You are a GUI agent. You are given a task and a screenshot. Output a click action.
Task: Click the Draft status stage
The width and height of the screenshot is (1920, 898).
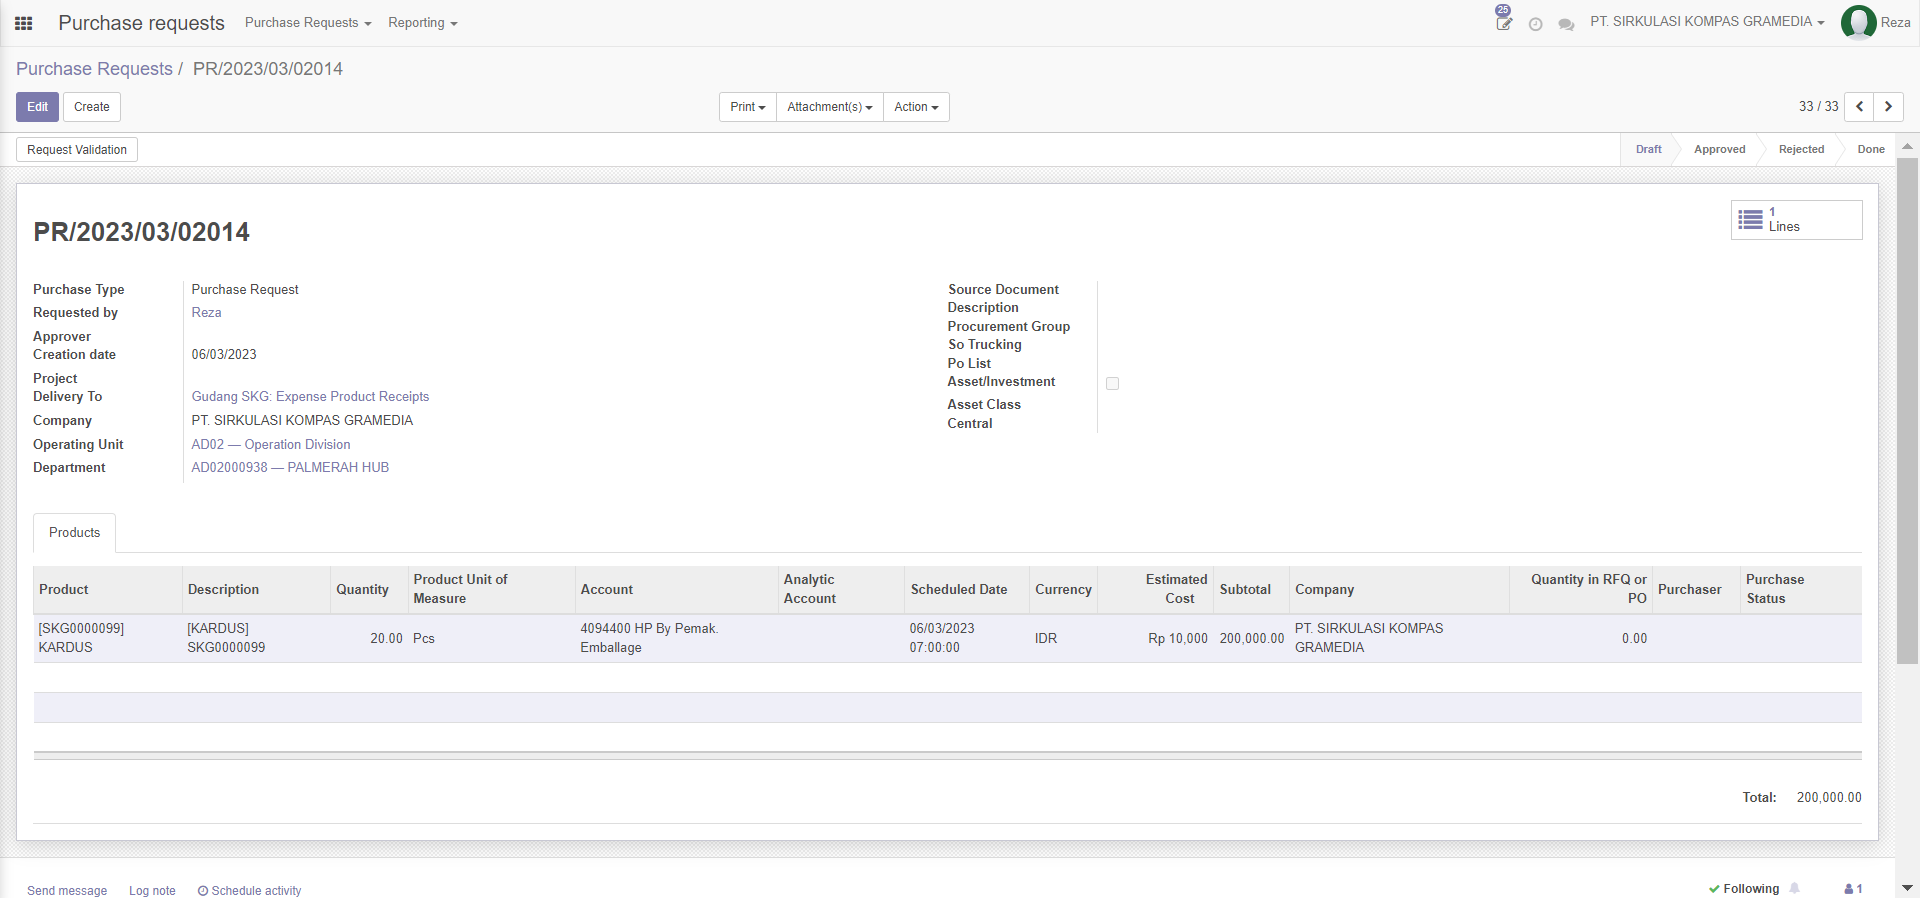point(1648,150)
